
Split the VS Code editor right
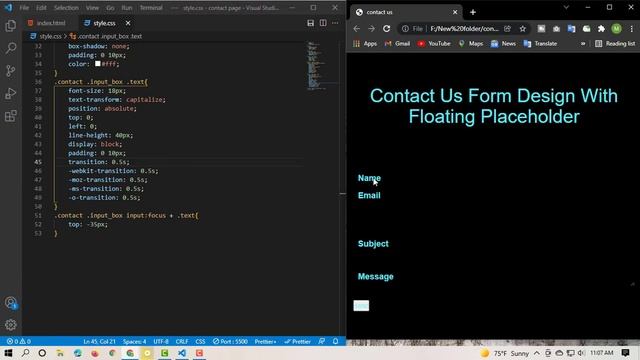coord(323,23)
